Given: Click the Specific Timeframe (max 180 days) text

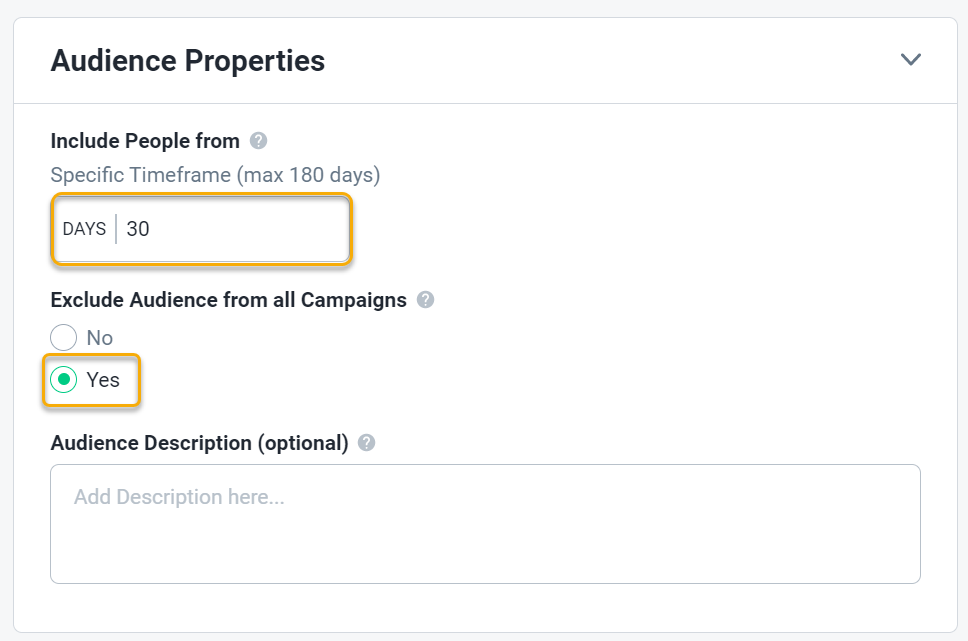Looking at the screenshot, I should 215,175.
